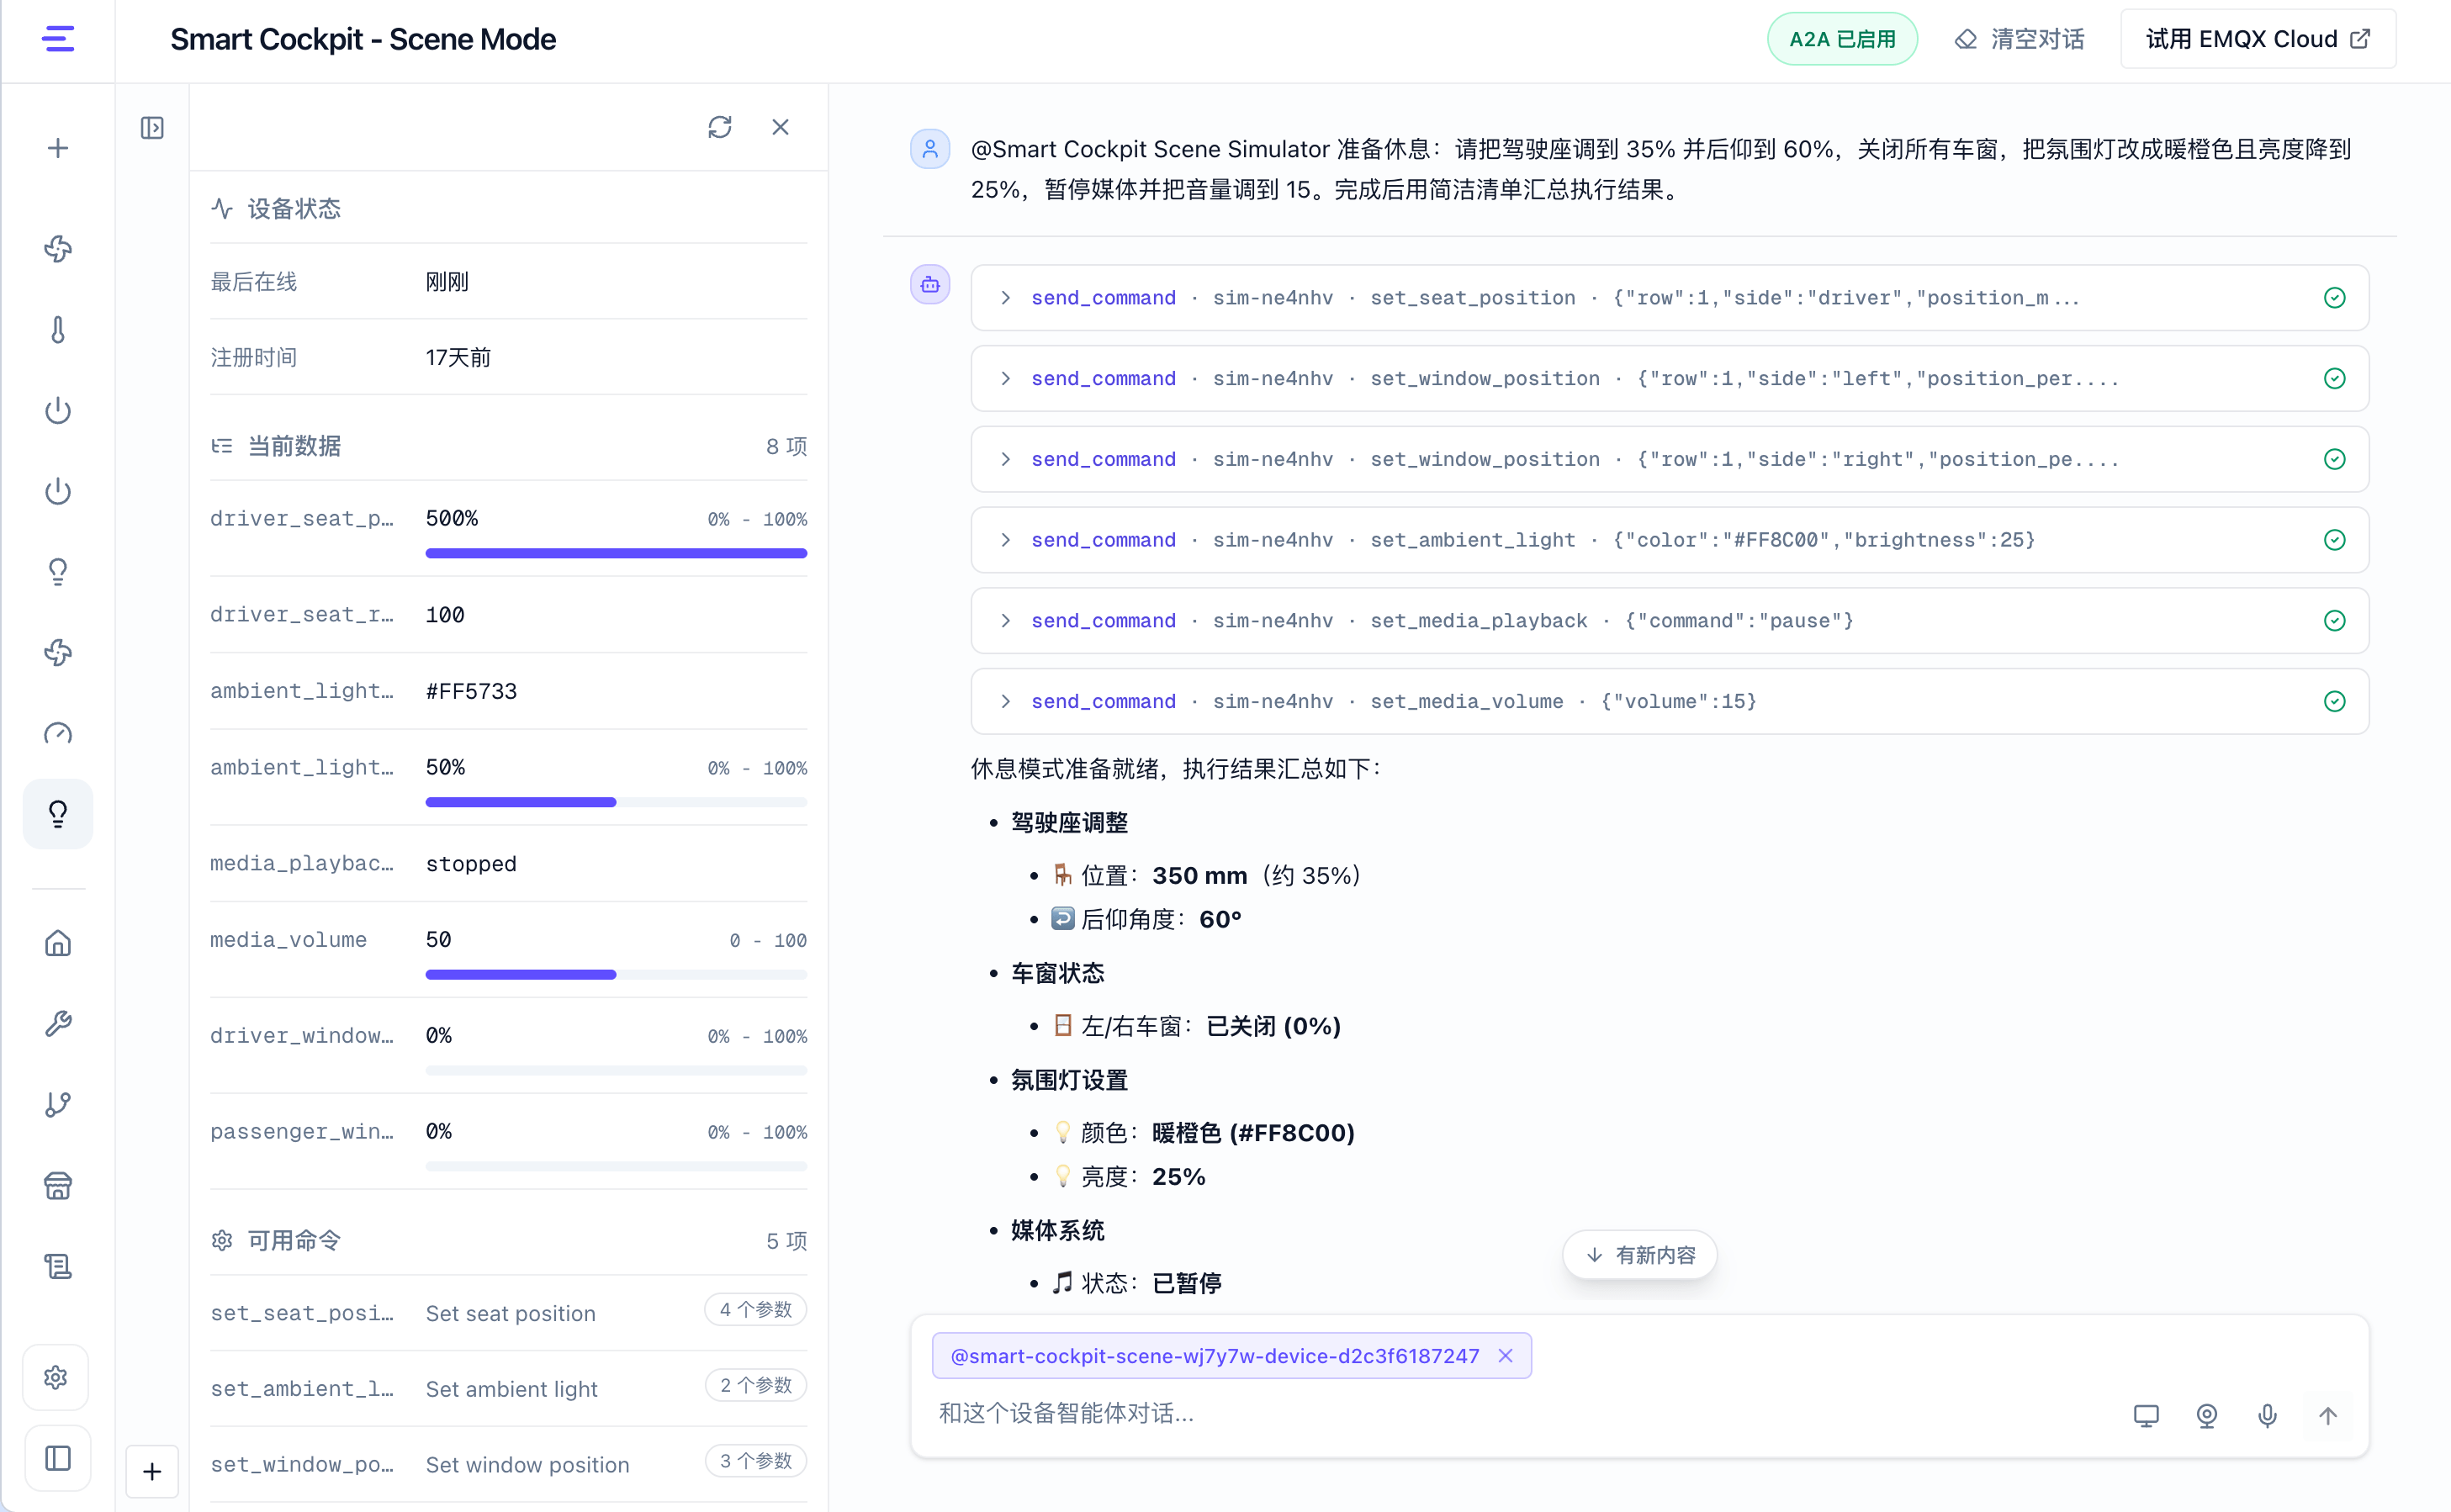Open the hamburger menu icon
2451x1512 pixels.
[x=58, y=40]
